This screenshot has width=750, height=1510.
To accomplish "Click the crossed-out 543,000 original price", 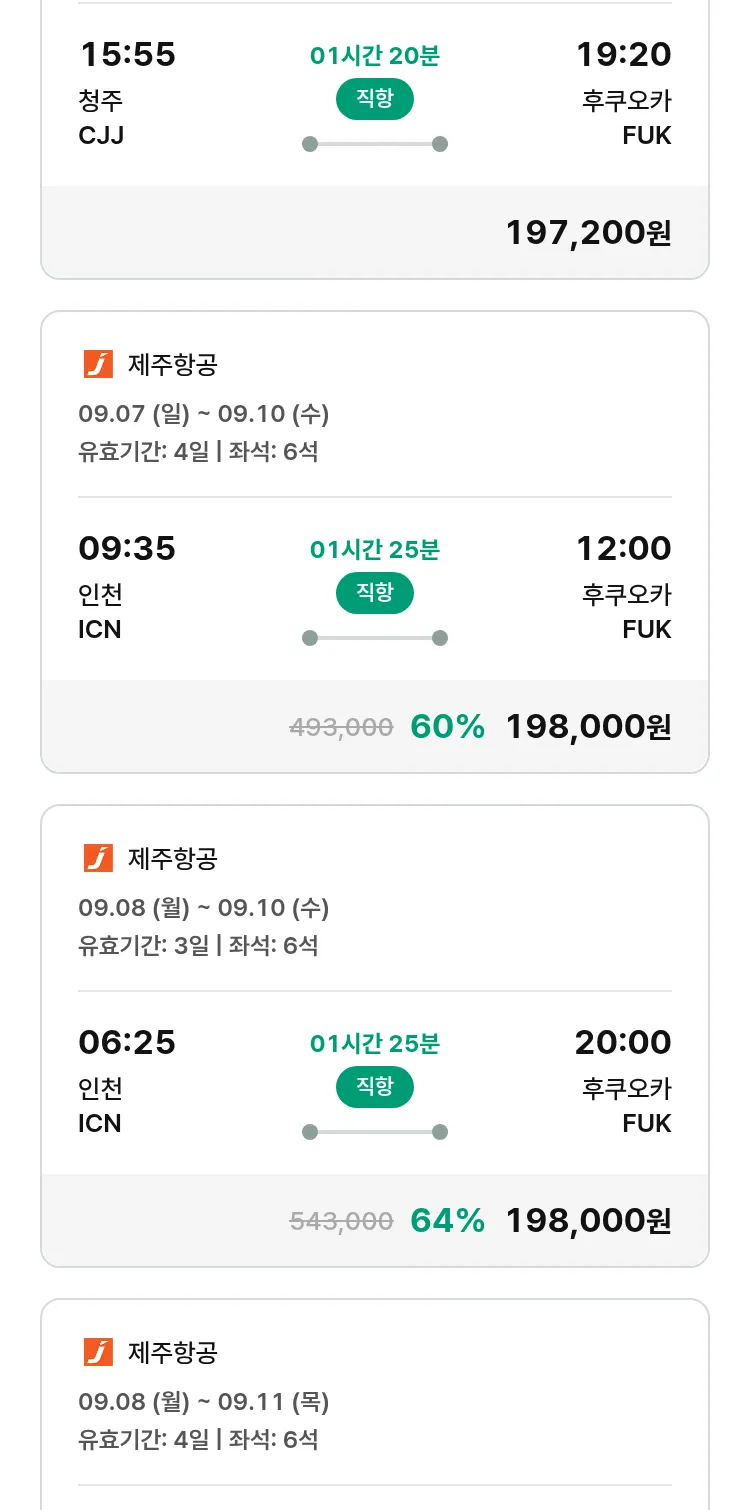I will (x=341, y=1222).
